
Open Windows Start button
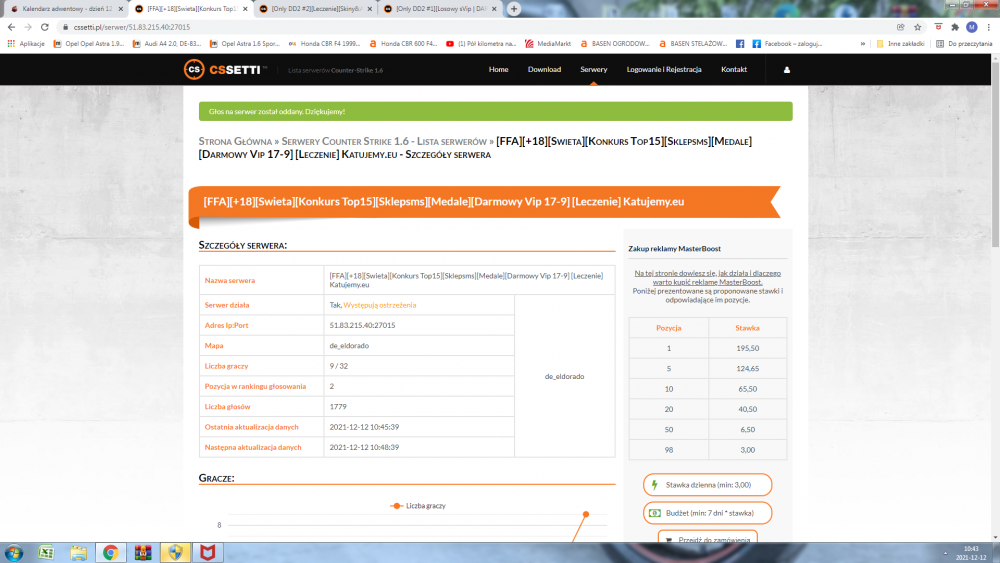point(13,552)
